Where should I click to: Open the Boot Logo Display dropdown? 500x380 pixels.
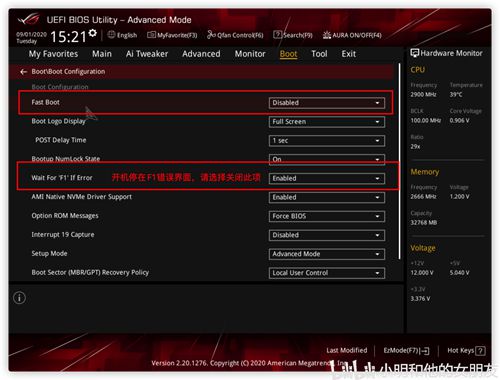point(327,122)
